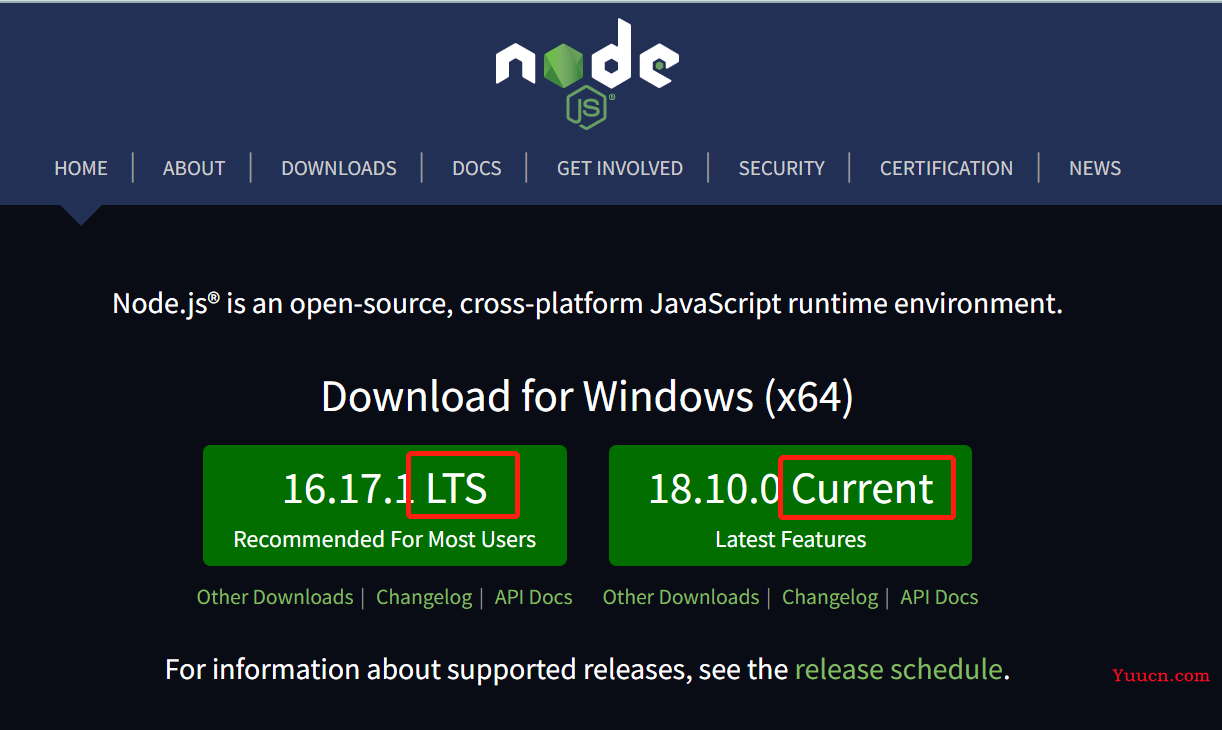Go to the NEWS section
This screenshot has height=730, width=1222.
[1095, 168]
